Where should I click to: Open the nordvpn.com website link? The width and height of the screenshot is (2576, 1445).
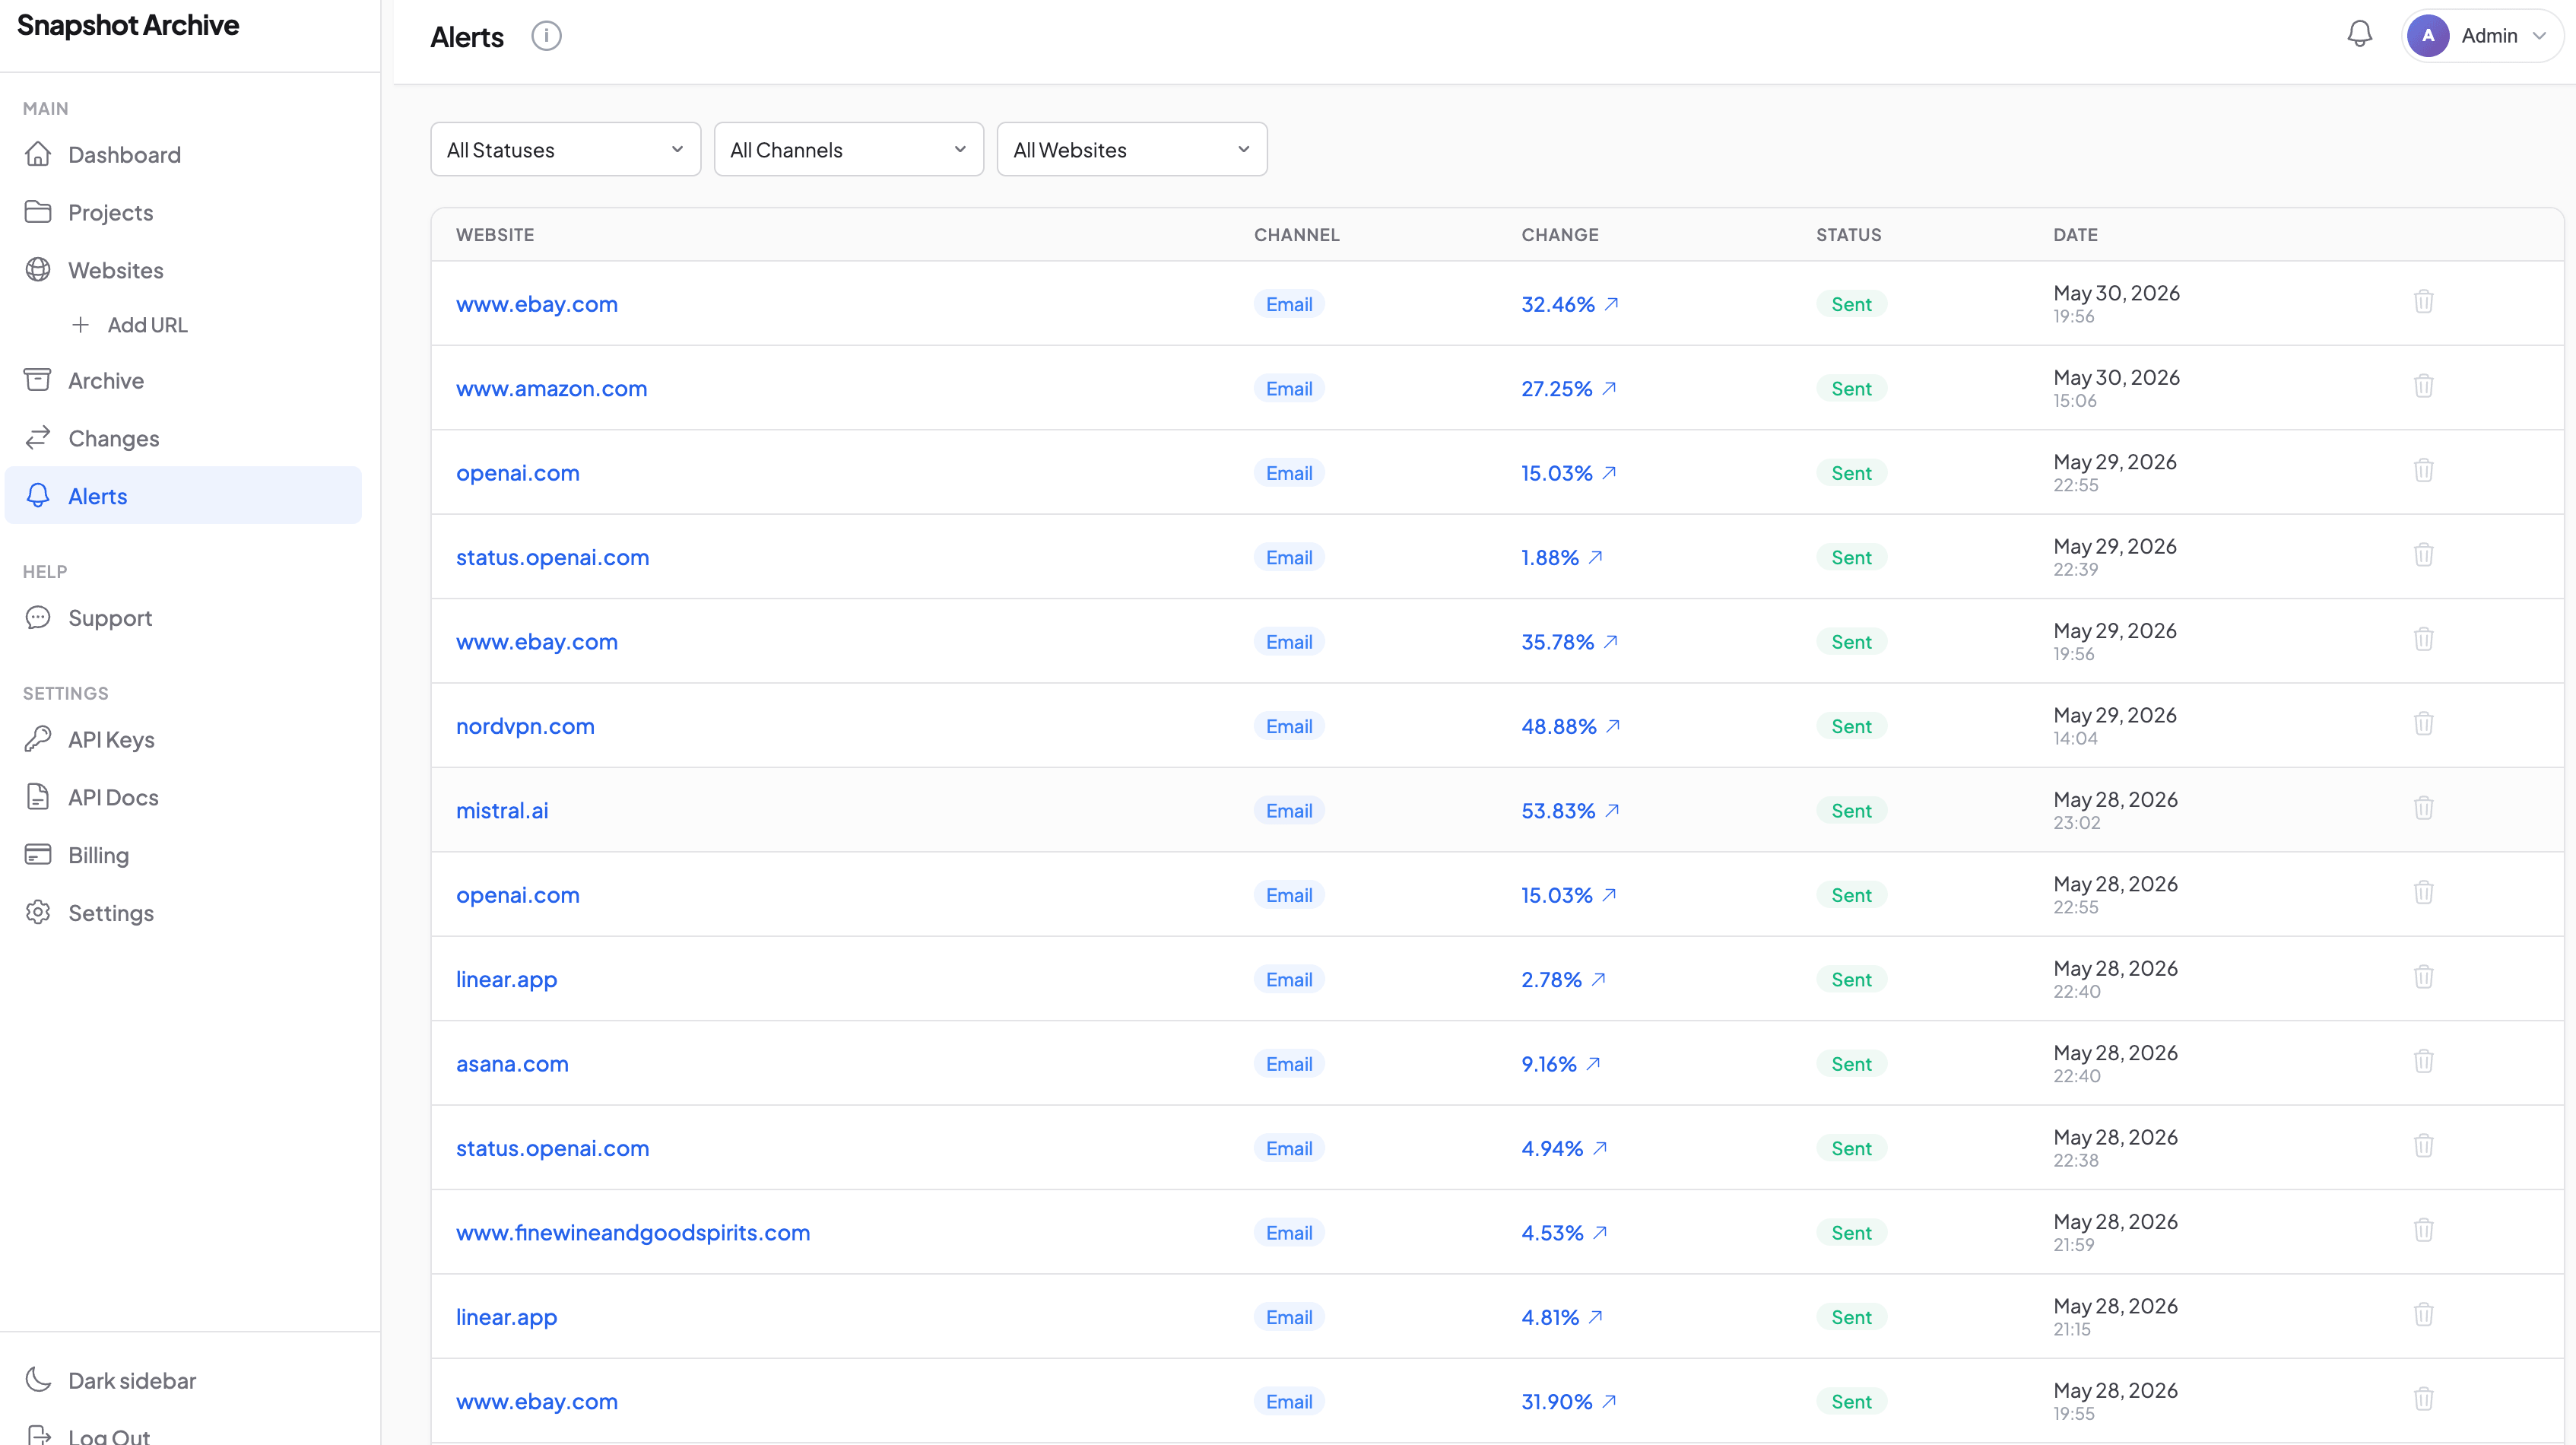click(x=525, y=726)
